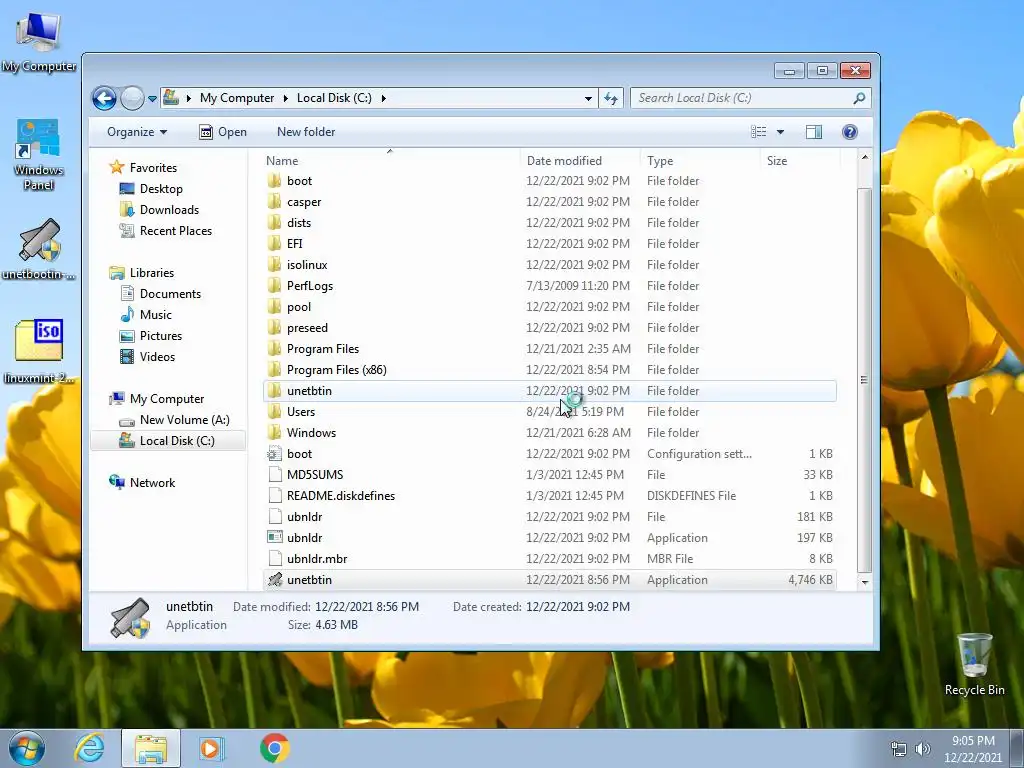Open Recent Places in navigation pane

[176, 231]
